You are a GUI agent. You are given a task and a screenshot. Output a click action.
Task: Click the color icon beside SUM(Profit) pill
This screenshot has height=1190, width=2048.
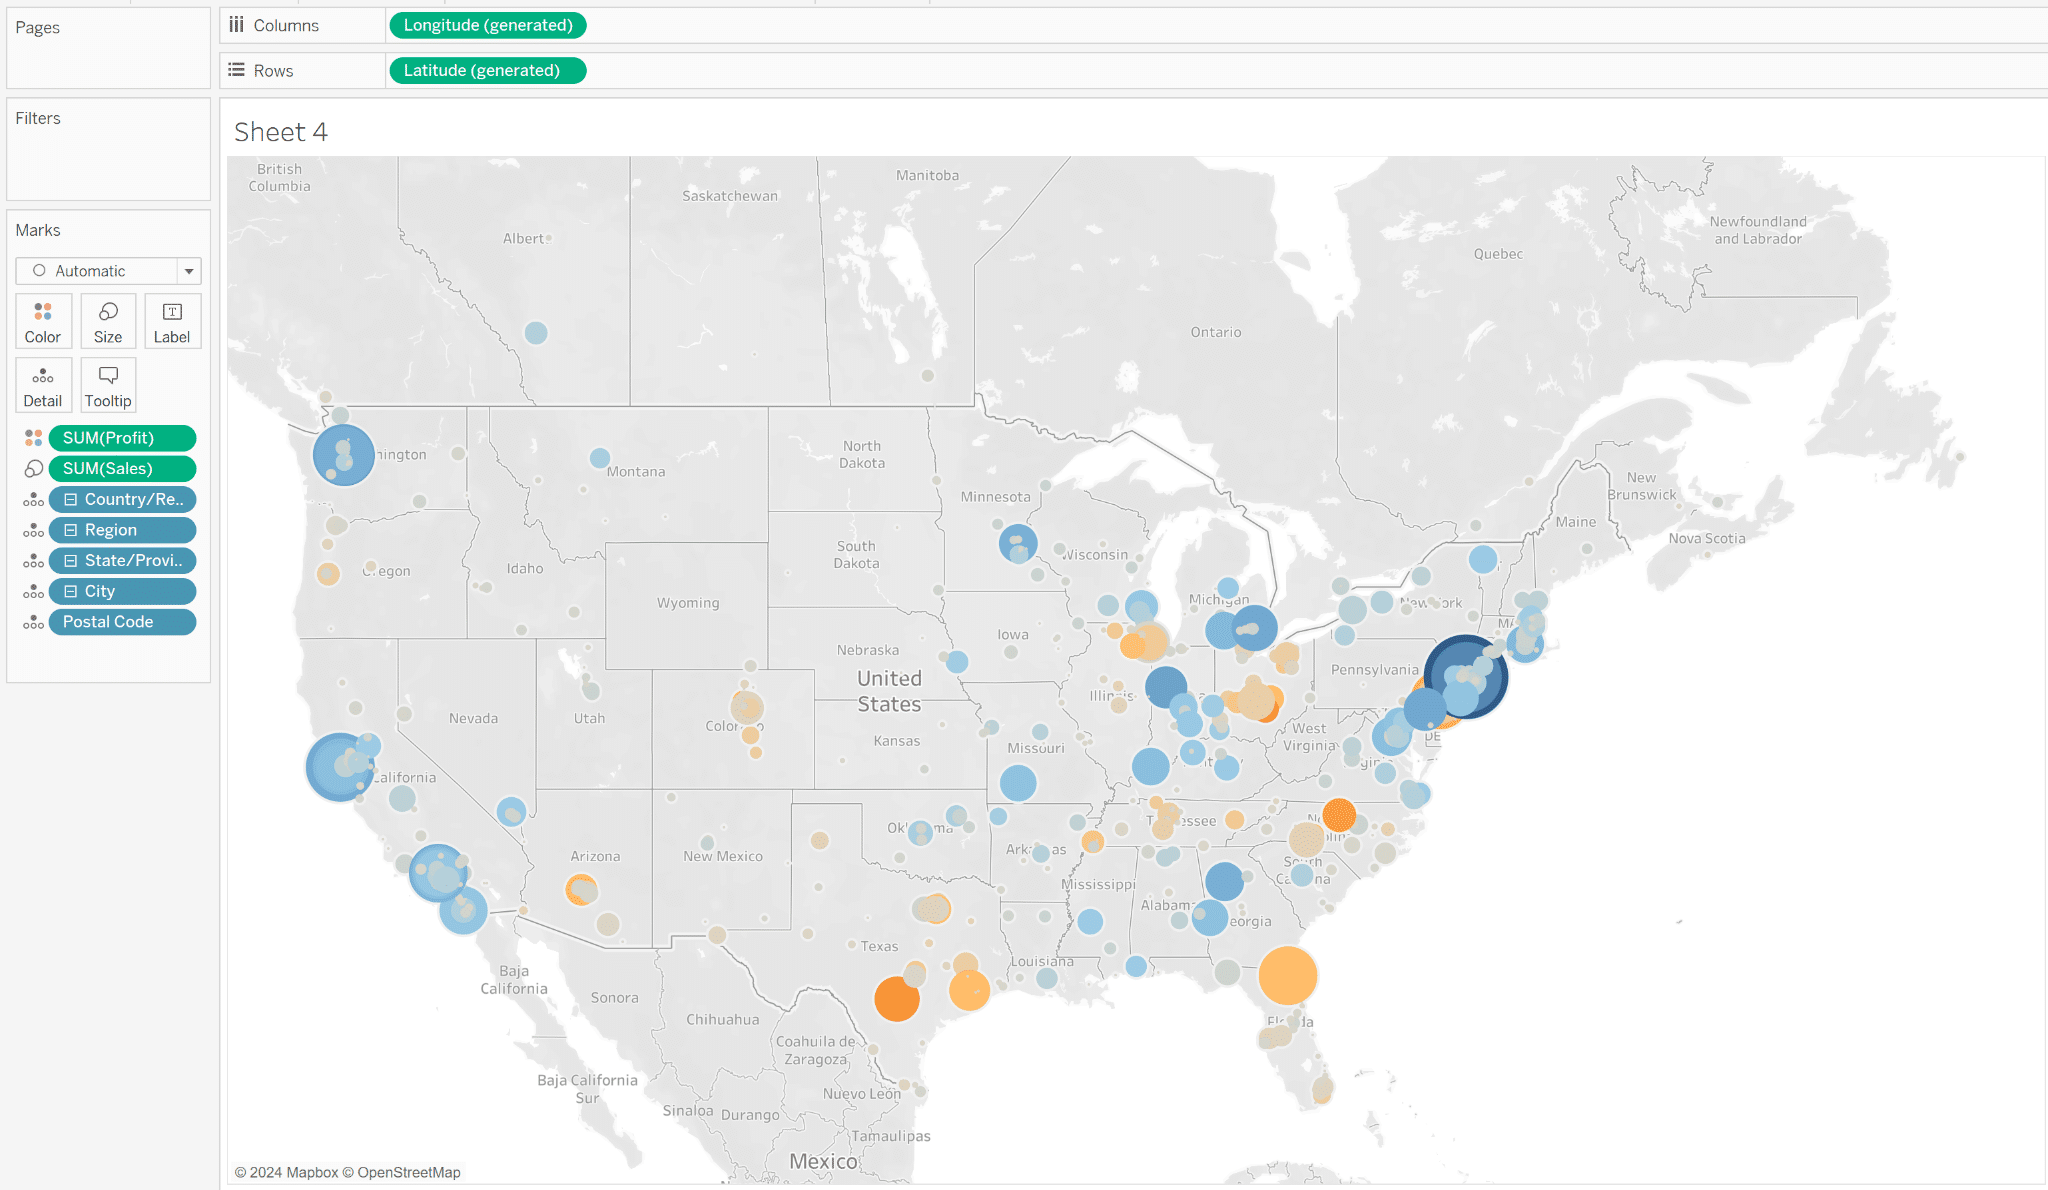point(31,437)
